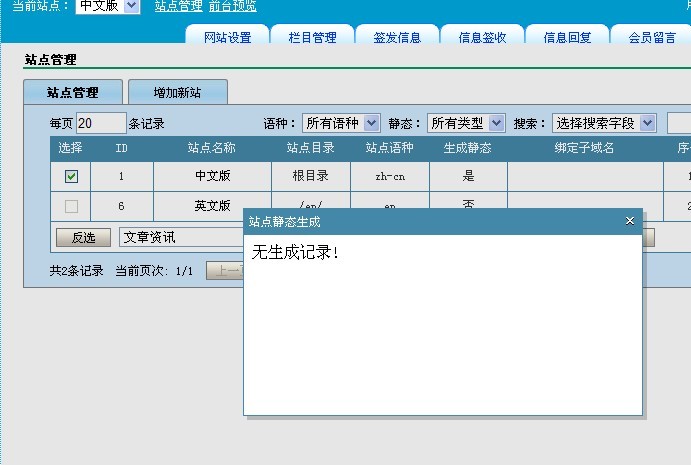Screen dimensions: 691x465
Task: Open the 会员留言 navigation tab
Action: tap(652, 38)
